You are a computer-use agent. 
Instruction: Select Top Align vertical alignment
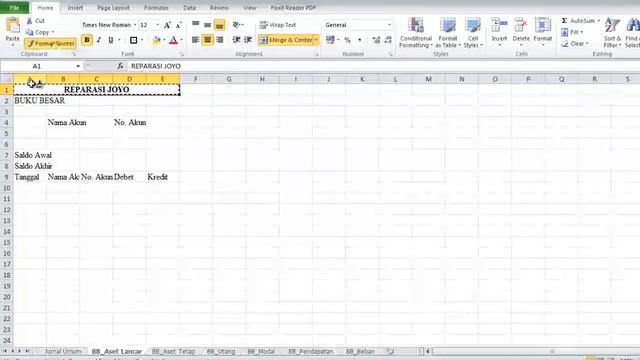(x=196, y=24)
